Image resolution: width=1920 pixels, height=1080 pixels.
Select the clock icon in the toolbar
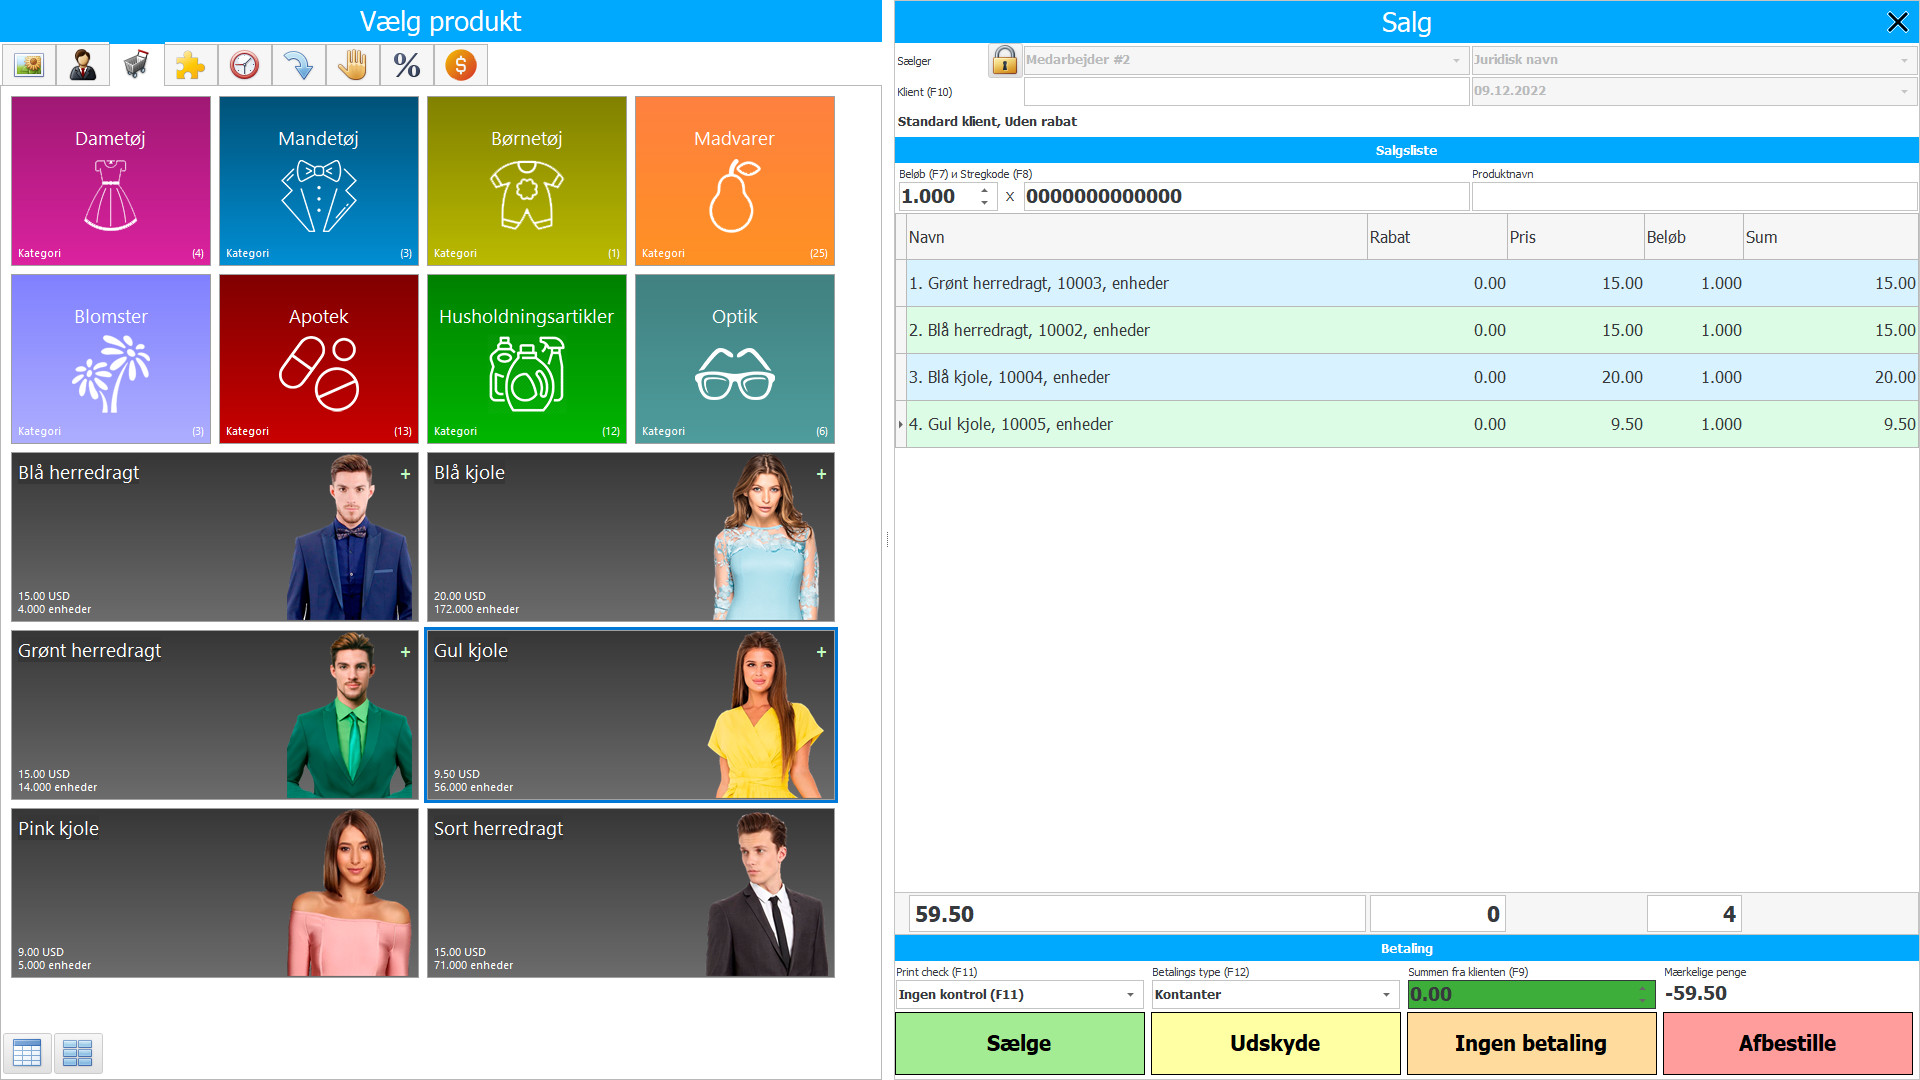tap(244, 64)
